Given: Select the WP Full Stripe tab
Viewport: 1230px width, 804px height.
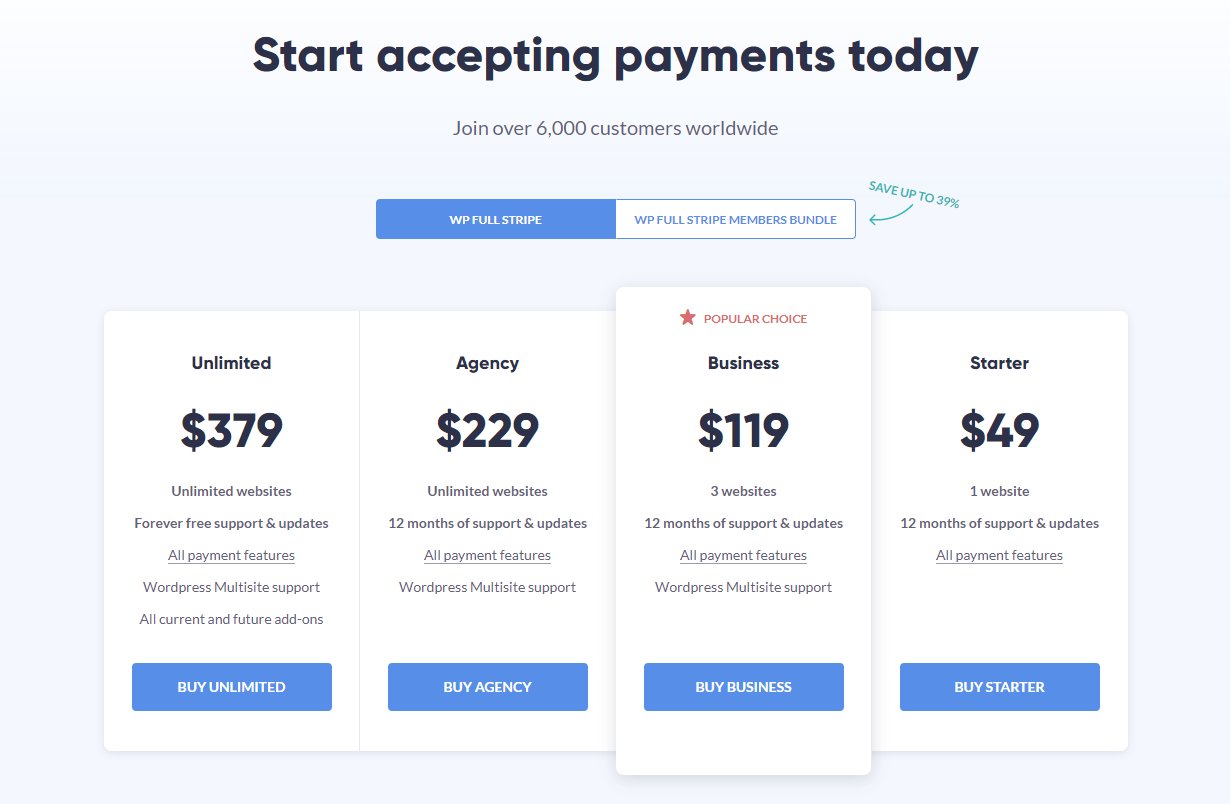Looking at the screenshot, I should click(x=495, y=219).
